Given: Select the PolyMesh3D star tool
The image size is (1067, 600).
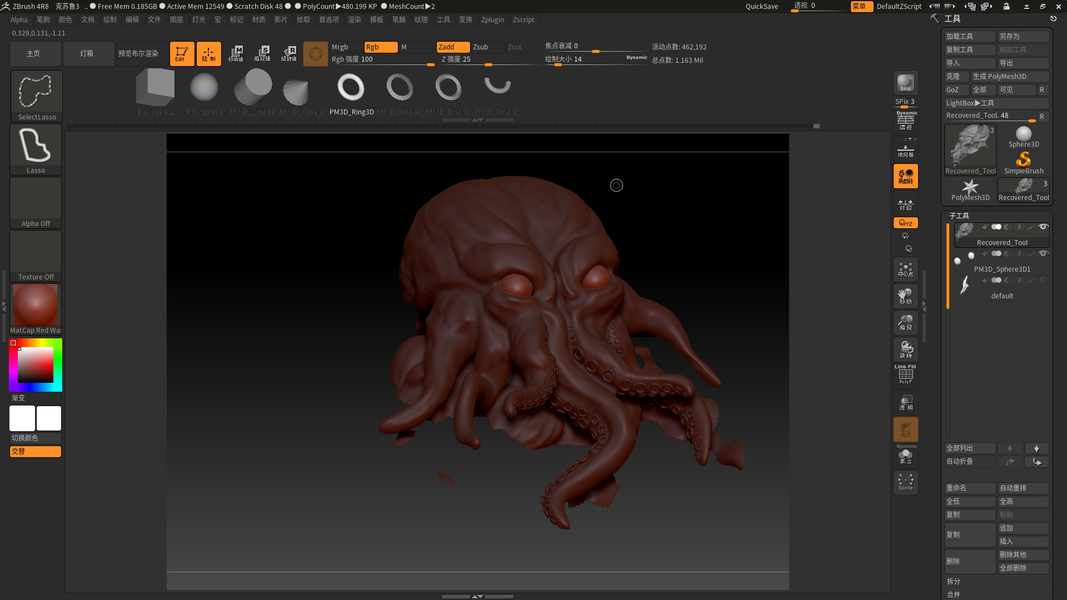Looking at the screenshot, I should (970, 190).
